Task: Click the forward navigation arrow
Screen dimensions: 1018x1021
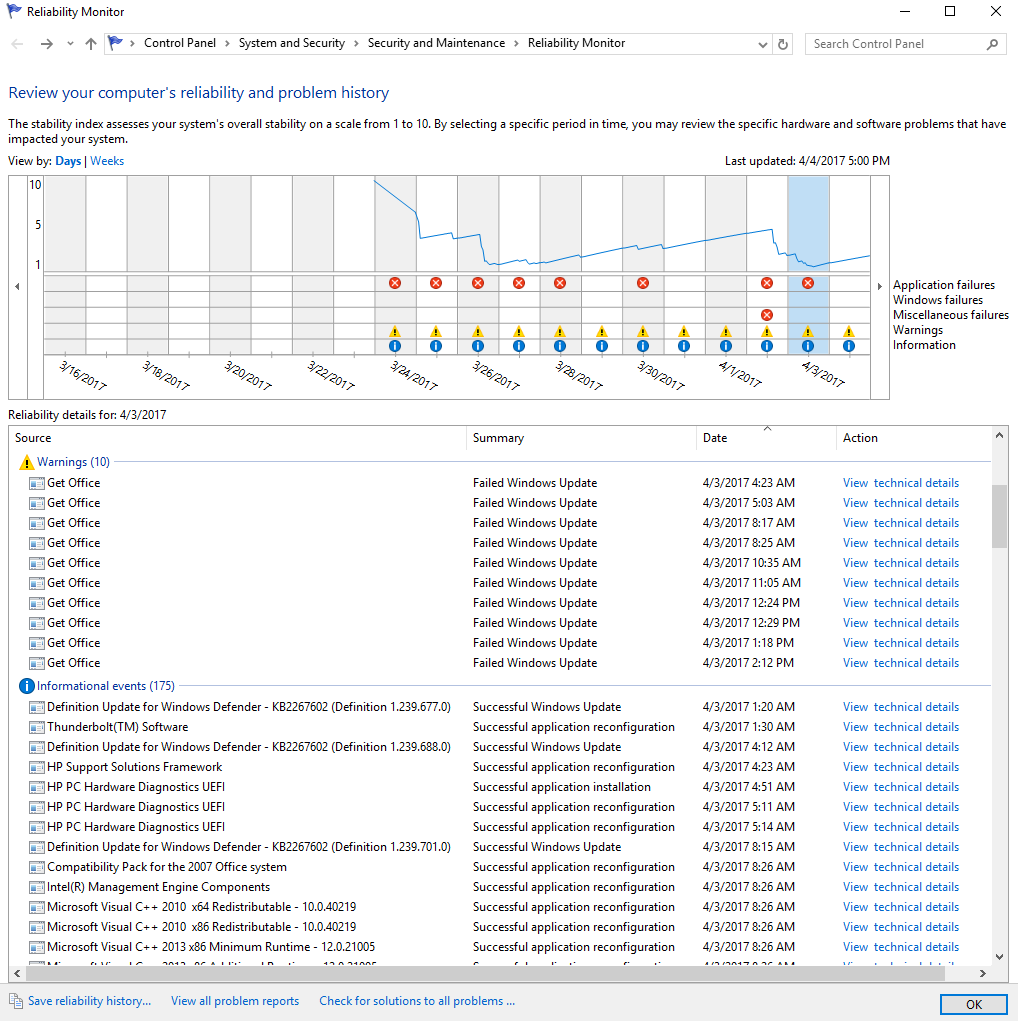Action: 46,44
